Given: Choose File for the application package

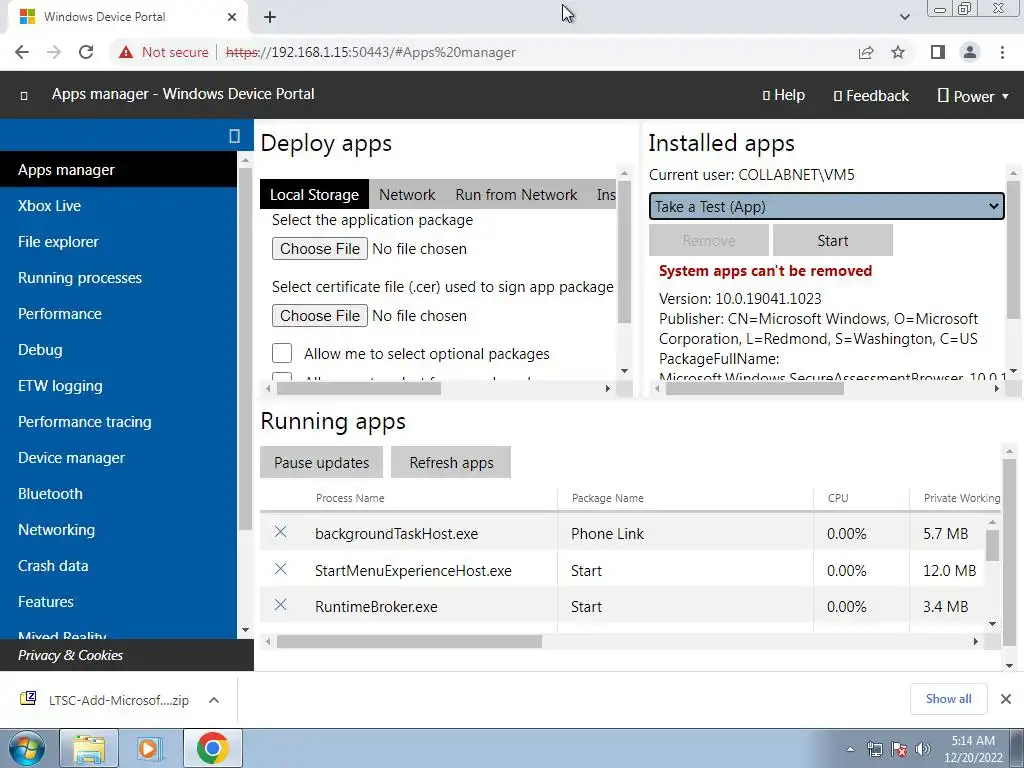Looking at the screenshot, I should [320, 249].
